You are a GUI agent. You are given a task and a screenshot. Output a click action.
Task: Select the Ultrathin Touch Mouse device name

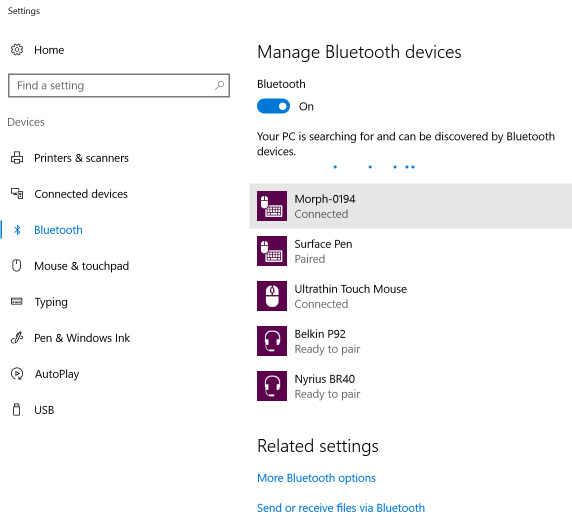point(351,289)
